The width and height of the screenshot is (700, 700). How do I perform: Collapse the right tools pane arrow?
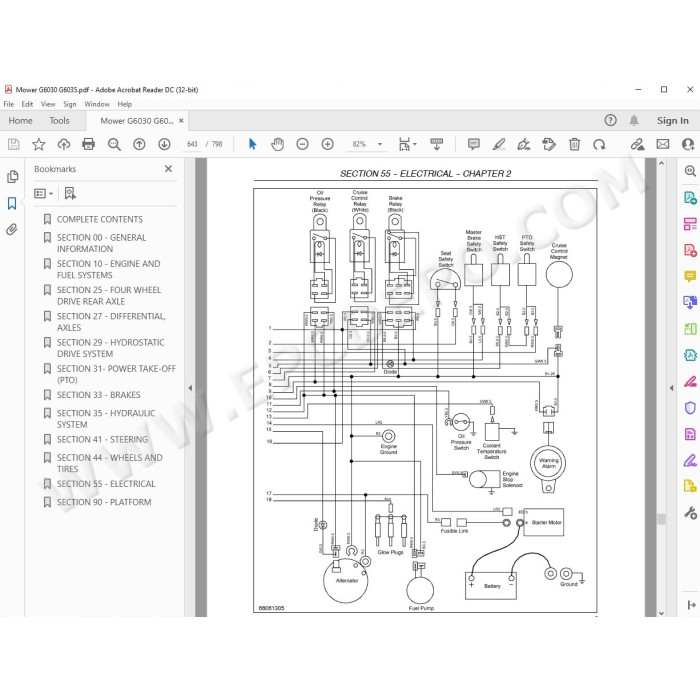672,388
